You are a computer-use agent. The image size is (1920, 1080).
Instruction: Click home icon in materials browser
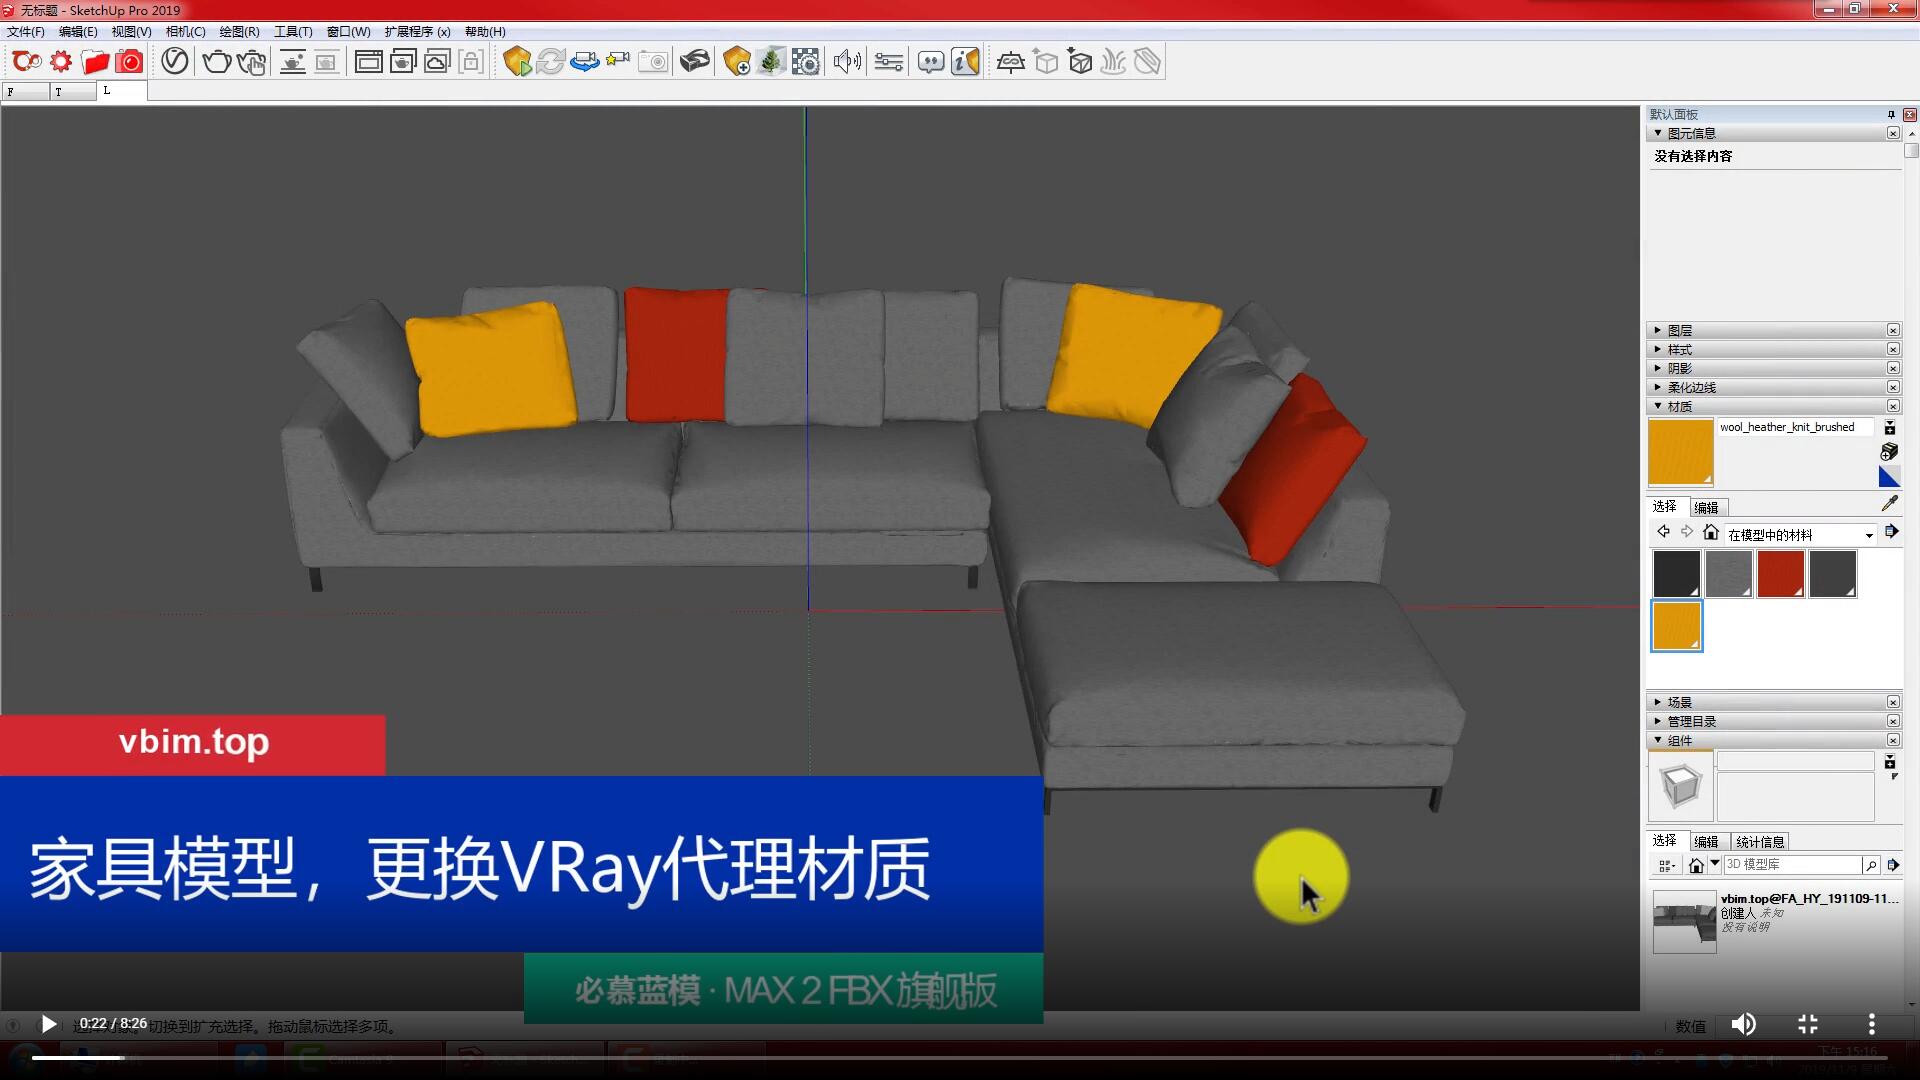pyautogui.click(x=1711, y=533)
